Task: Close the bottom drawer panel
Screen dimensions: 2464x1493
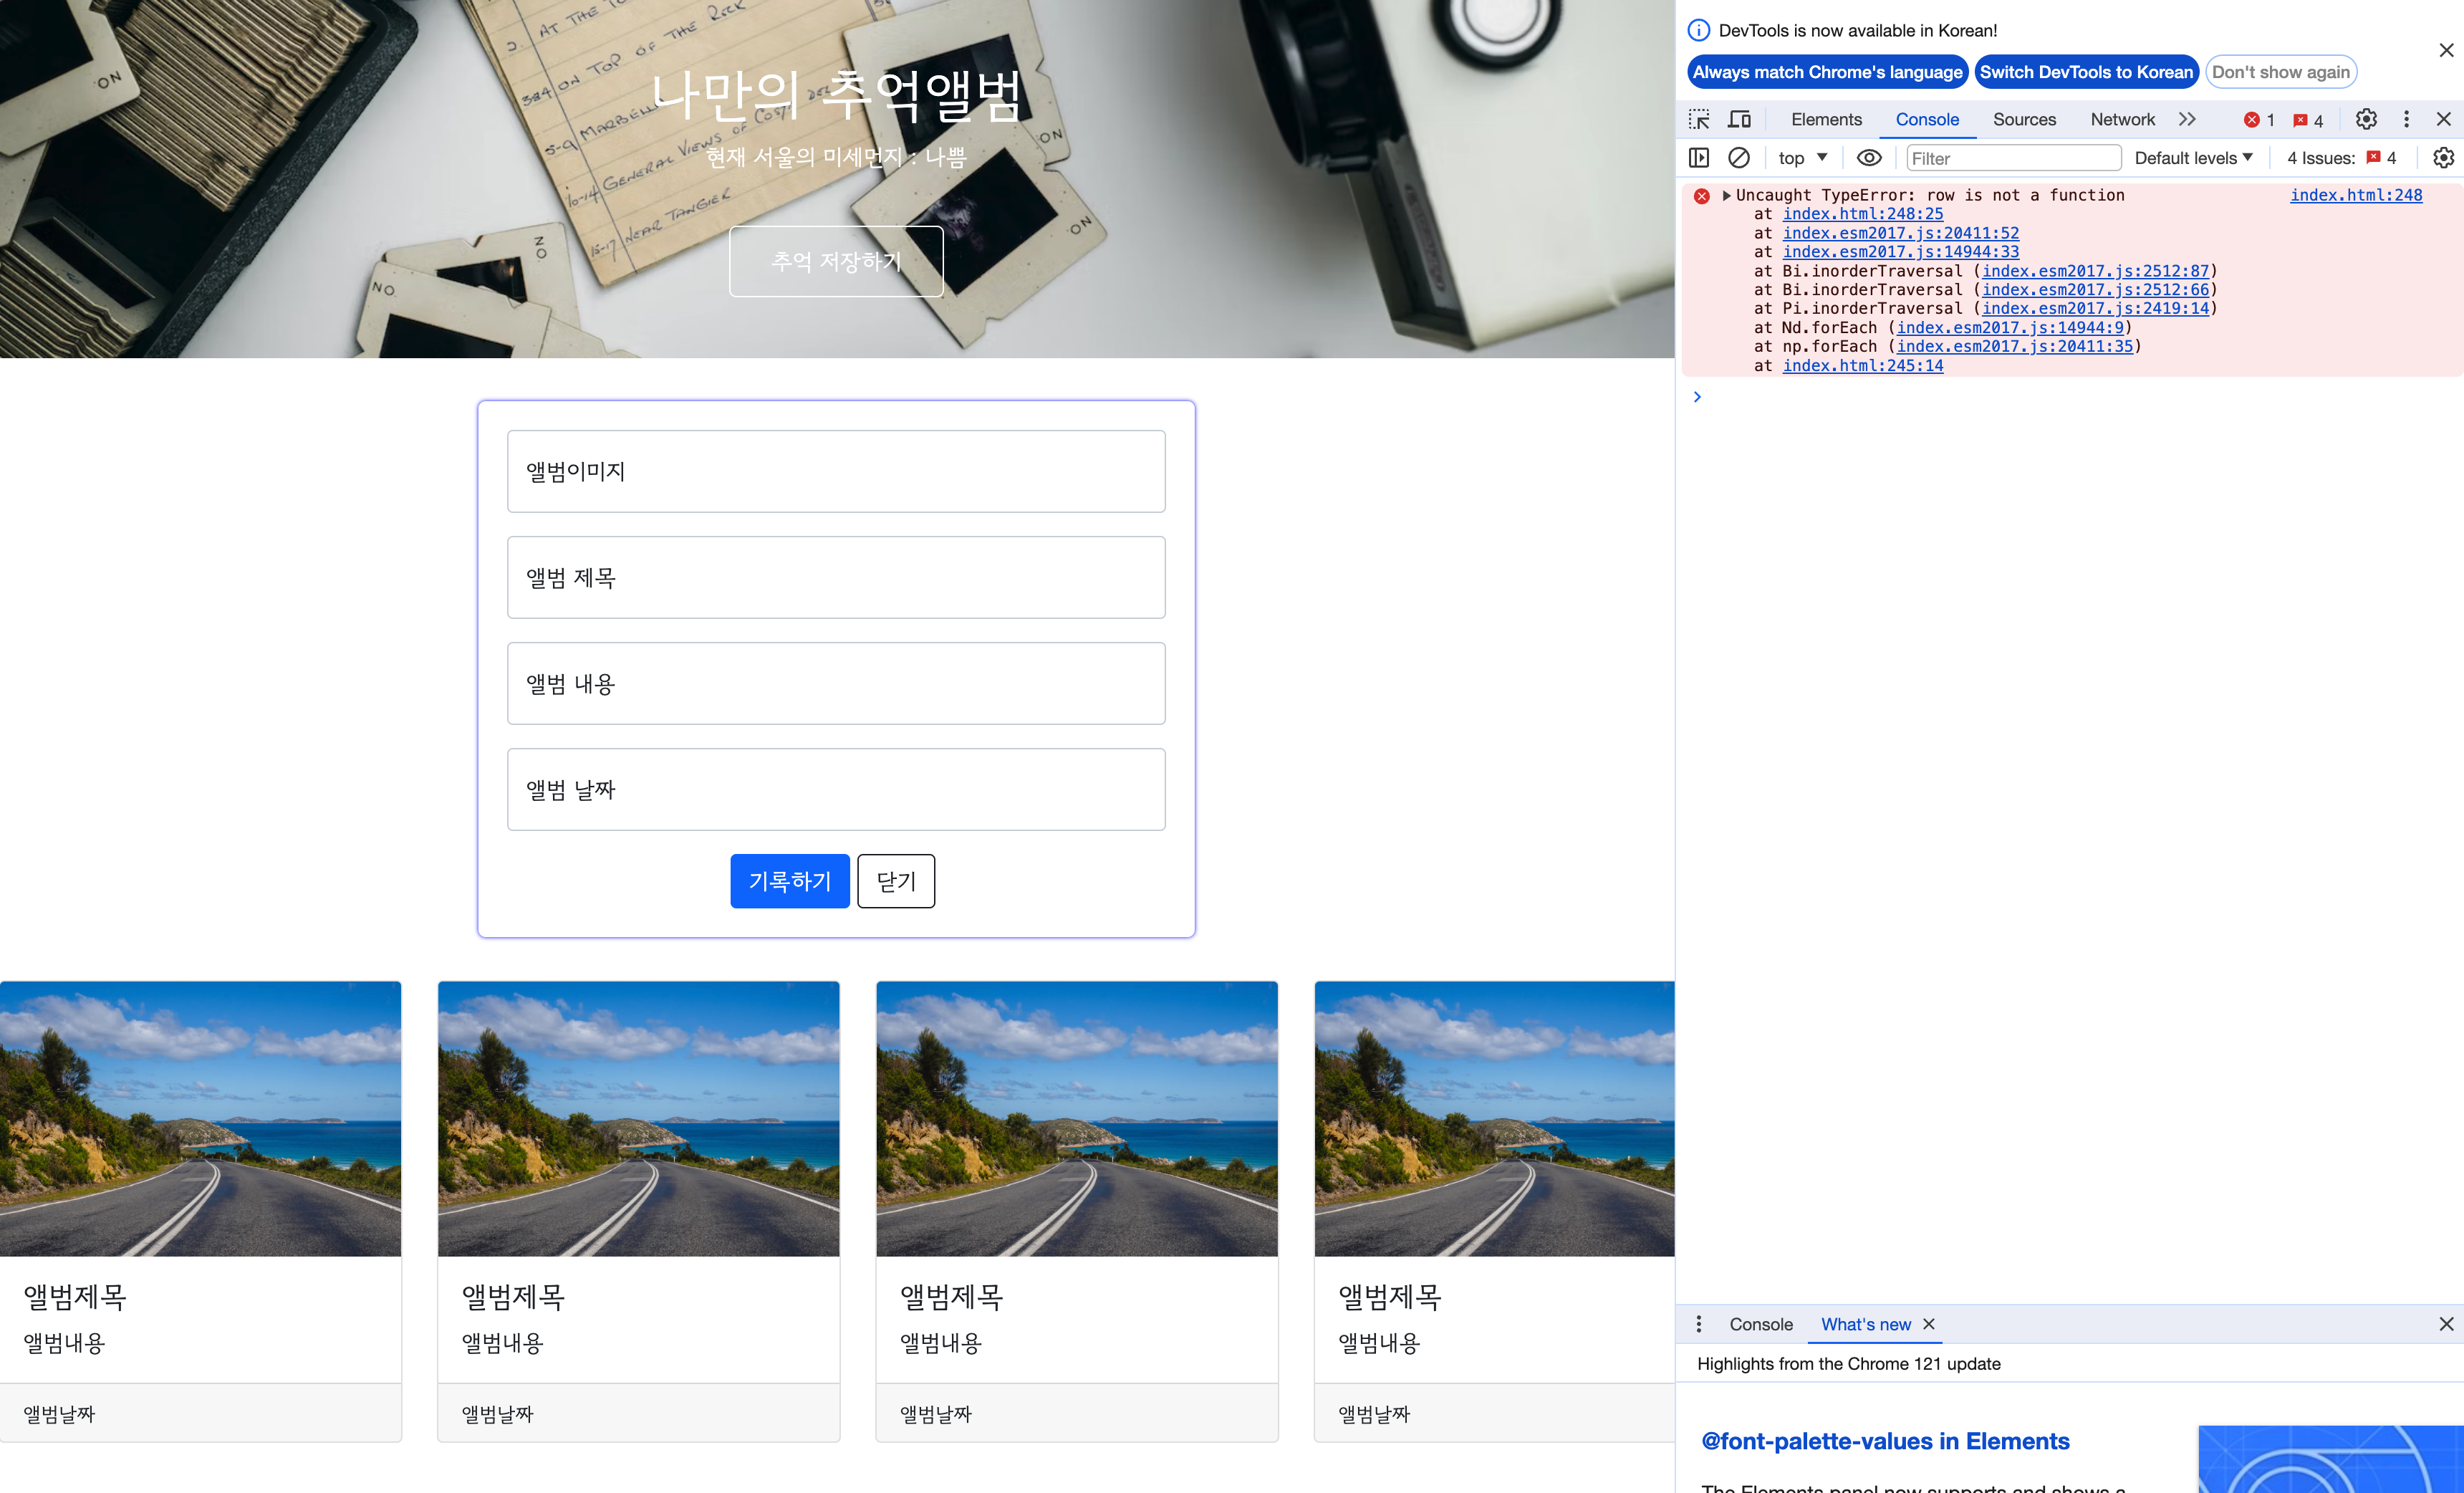Action: 2446,1324
